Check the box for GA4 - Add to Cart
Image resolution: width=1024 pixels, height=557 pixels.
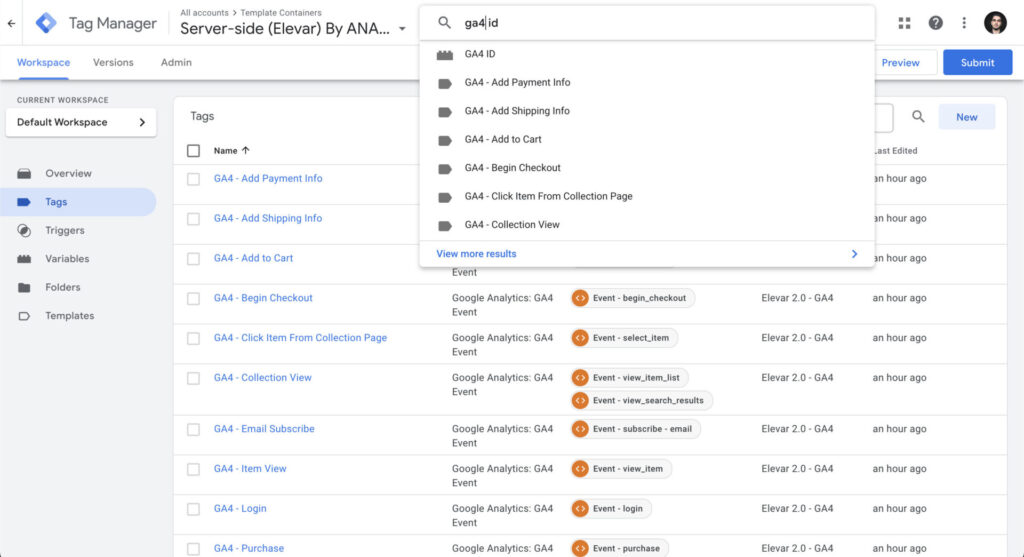(x=194, y=258)
